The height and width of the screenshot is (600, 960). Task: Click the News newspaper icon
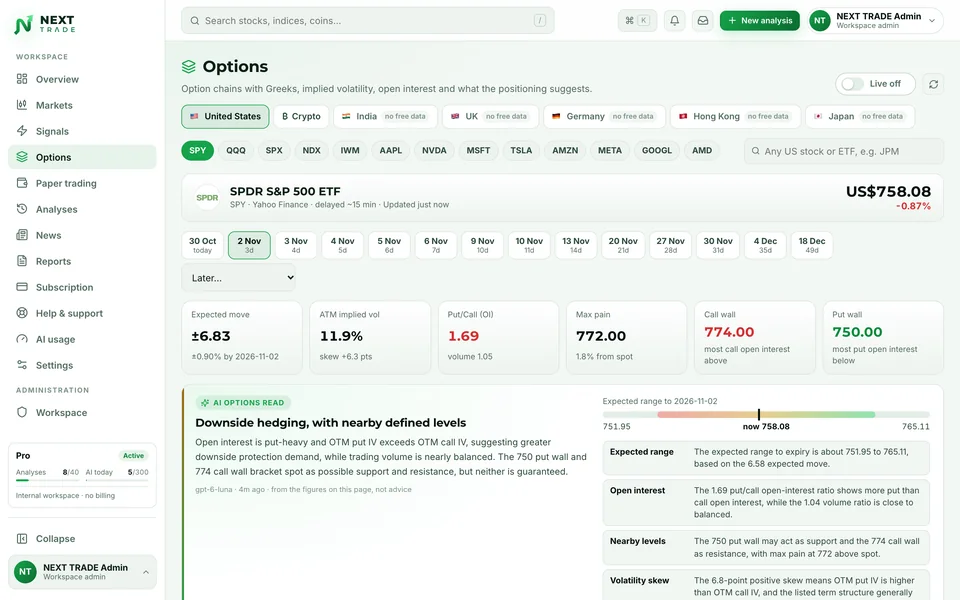point(22,235)
